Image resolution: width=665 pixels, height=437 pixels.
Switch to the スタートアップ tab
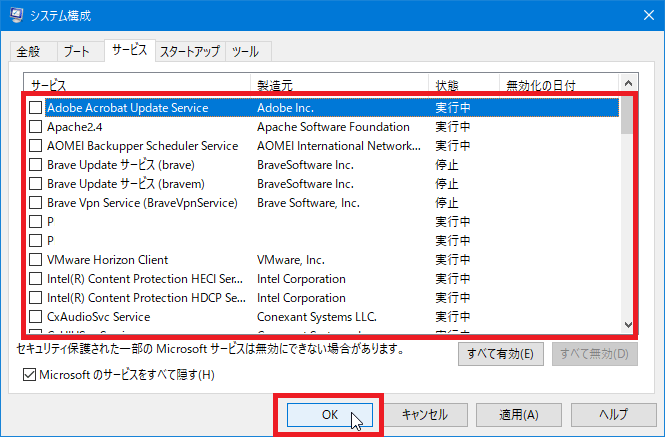tap(189, 51)
